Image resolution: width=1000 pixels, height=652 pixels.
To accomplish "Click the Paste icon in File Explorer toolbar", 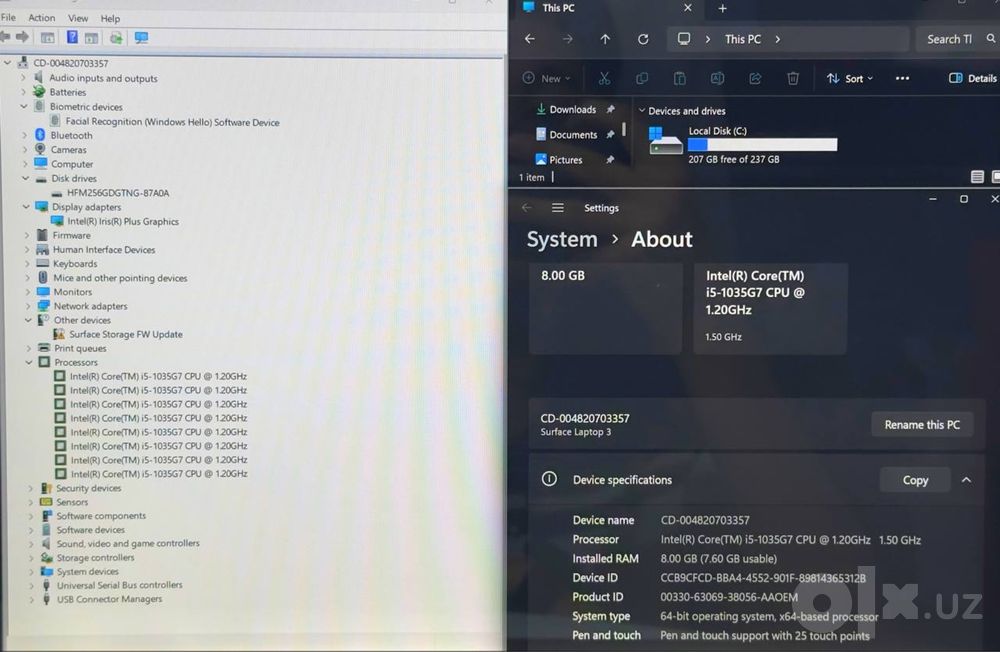I will pyautogui.click(x=679, y=78).
